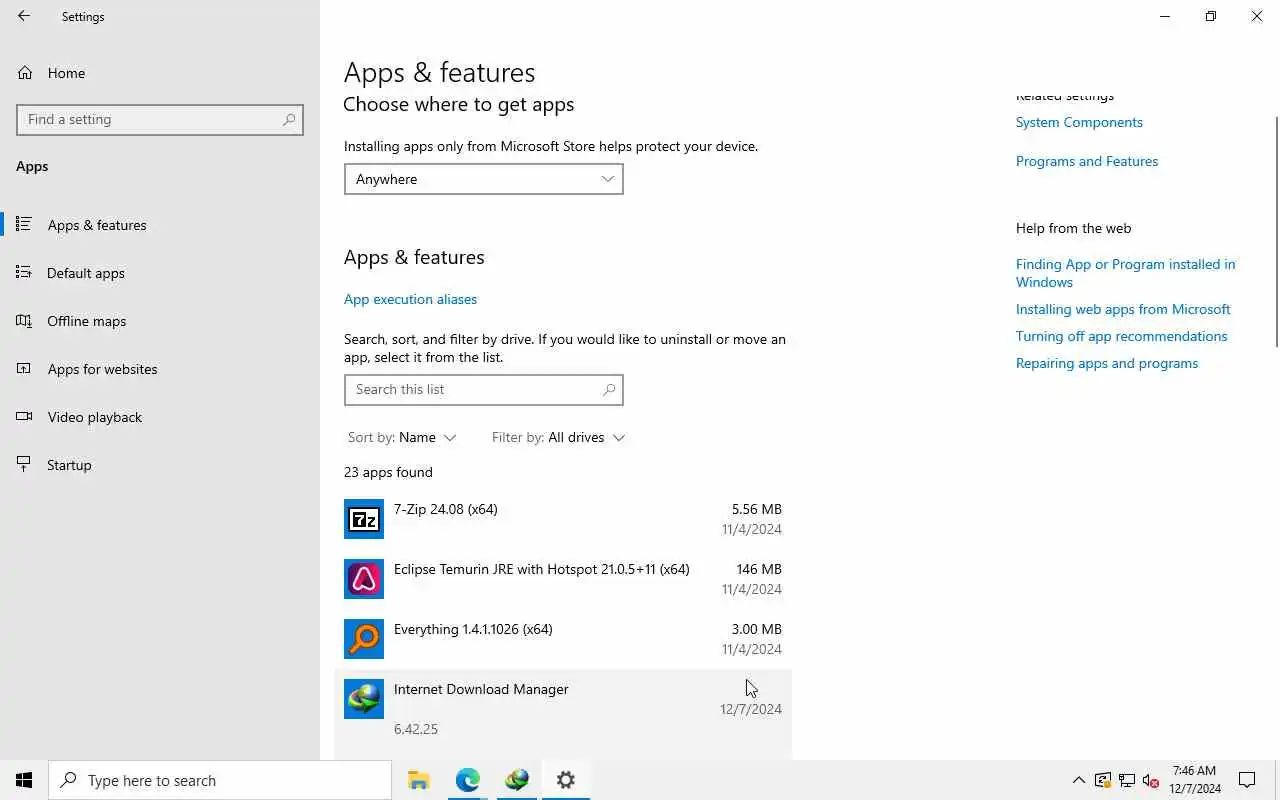Open the Windows Start menu
This screenshot has width=1280, height=800.
24,780
